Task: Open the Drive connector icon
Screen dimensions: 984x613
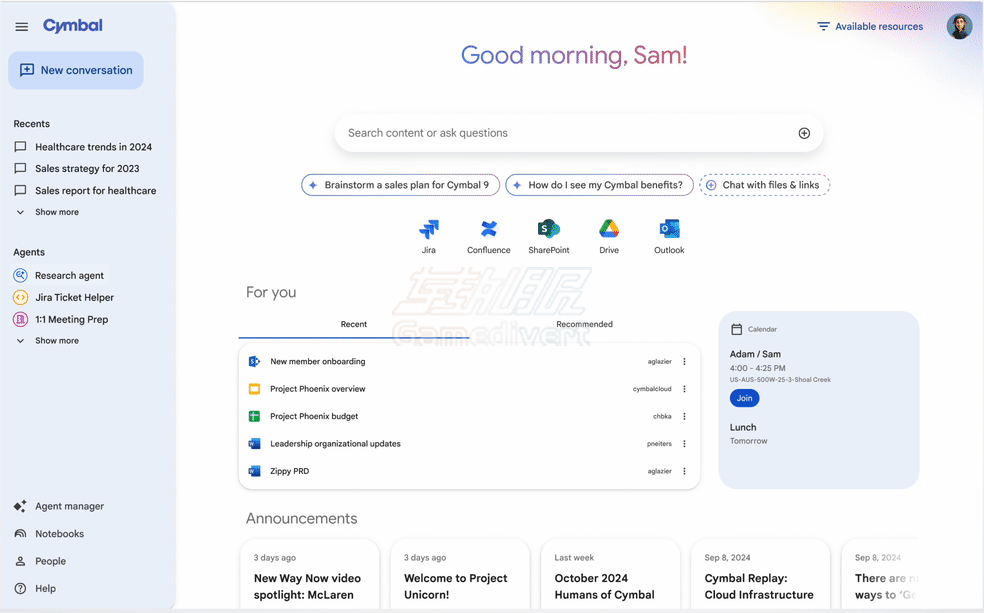Action: point(609,230)
